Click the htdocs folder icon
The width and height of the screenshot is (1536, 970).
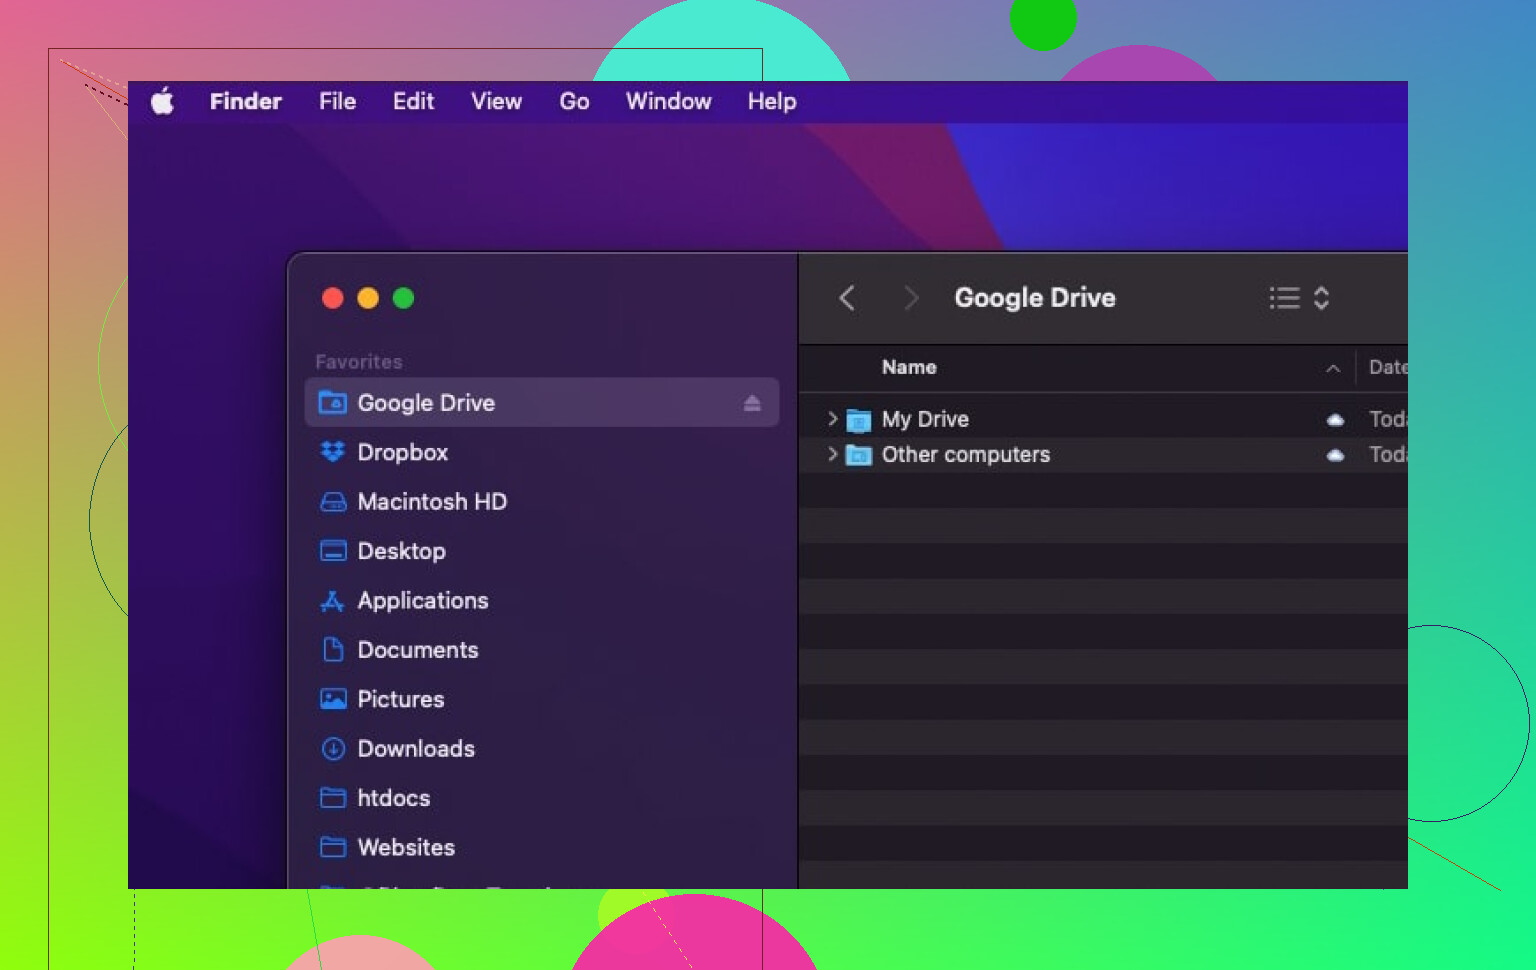click(x=333, y=798)
